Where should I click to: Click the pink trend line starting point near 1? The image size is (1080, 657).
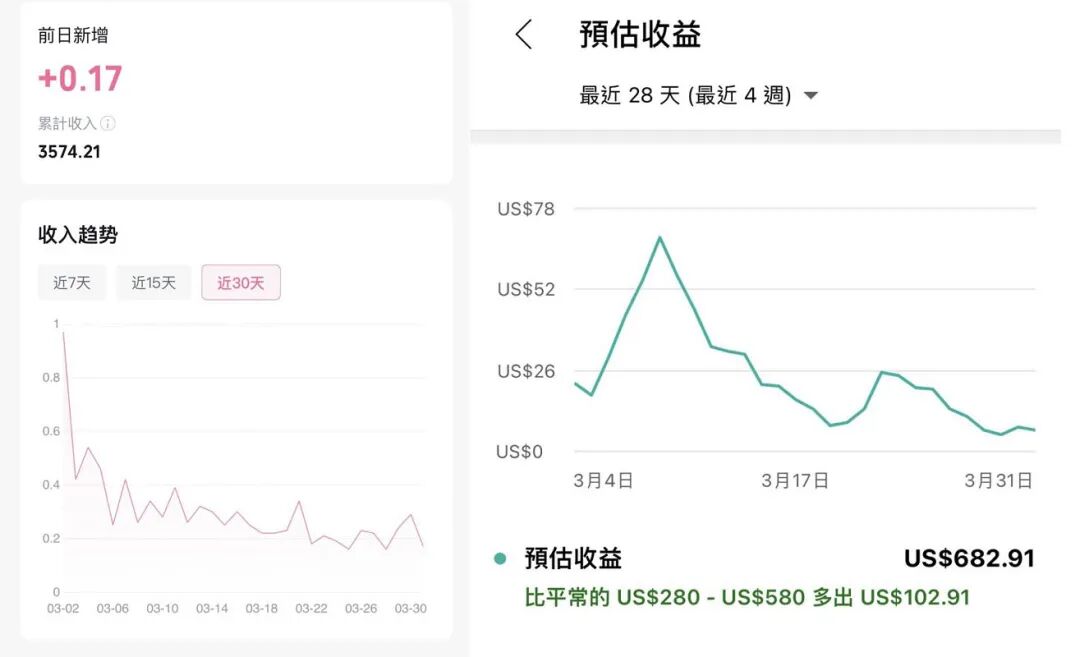pos(64,333)
